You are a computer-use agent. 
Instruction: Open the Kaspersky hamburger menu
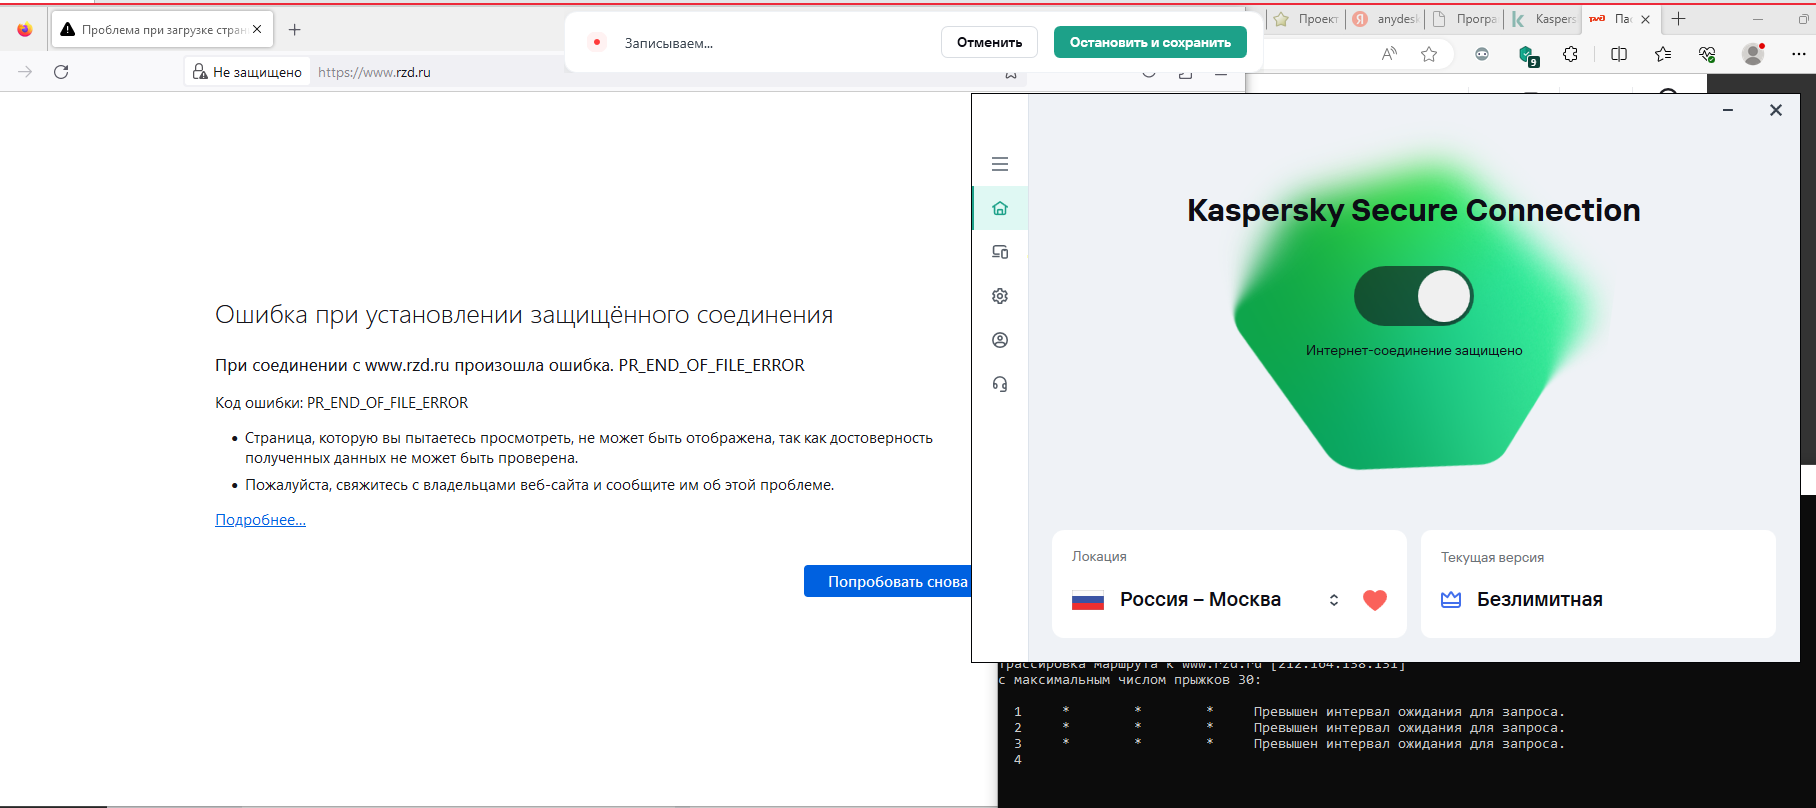[x=1000, y=164]
